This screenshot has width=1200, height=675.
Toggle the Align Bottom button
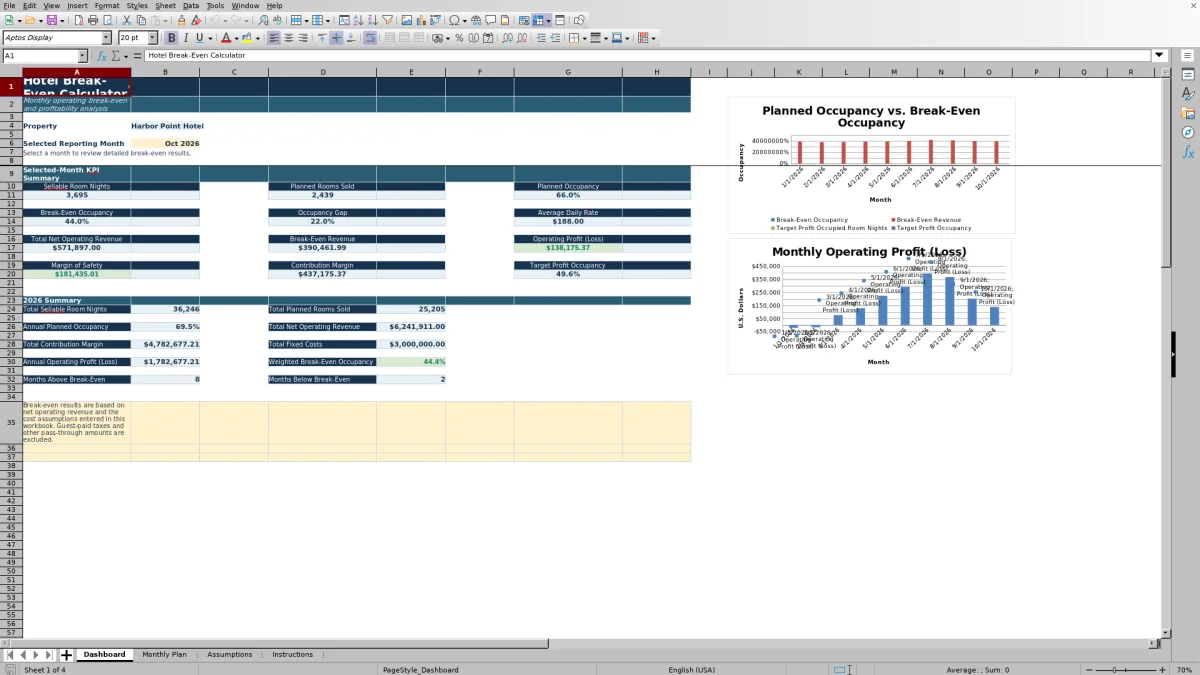(x=351, y=38)
